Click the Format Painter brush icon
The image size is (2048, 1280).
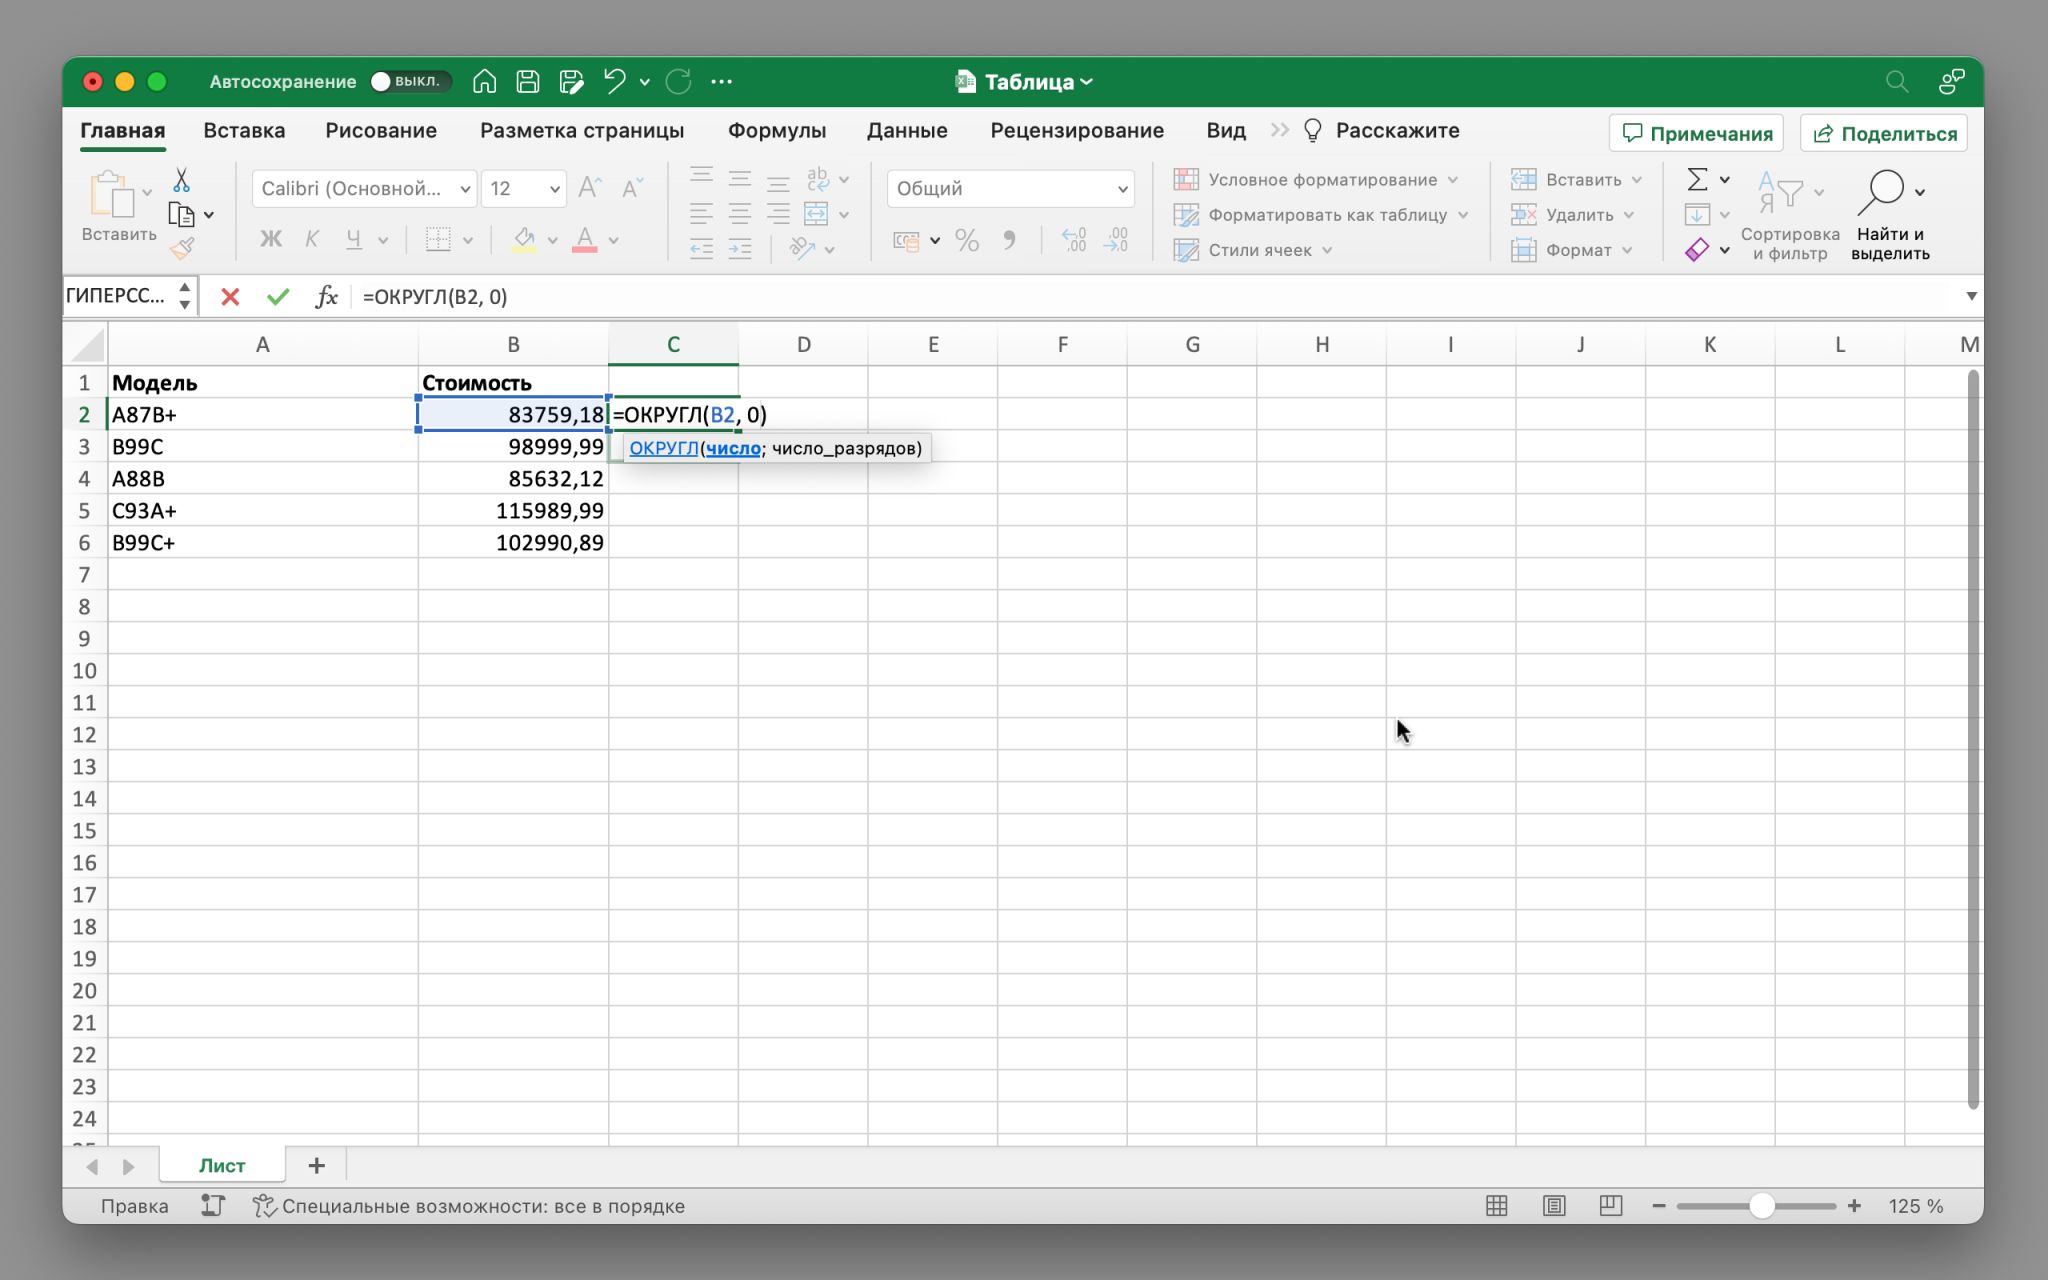click(x=182, y=249)
